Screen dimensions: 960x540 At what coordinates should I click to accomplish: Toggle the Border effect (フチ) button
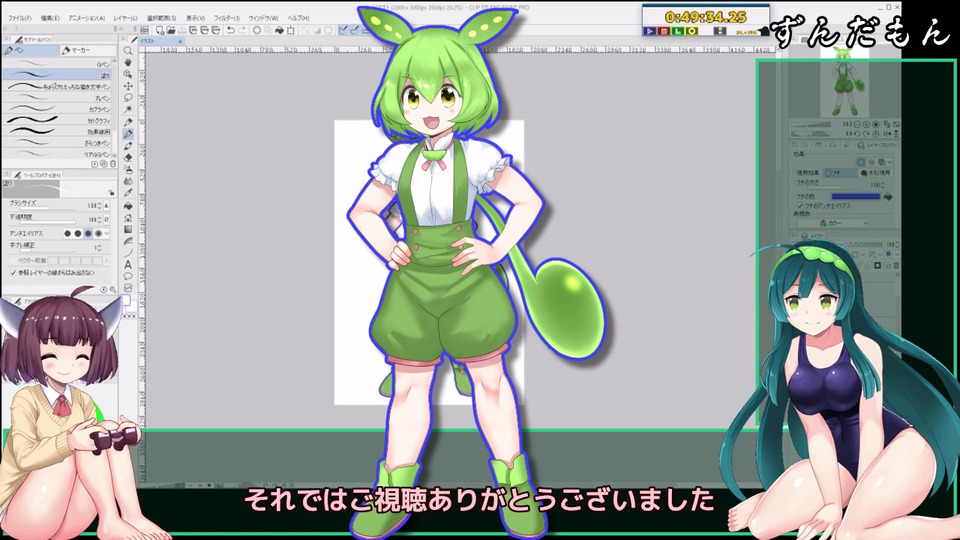[x=839, y=173]
